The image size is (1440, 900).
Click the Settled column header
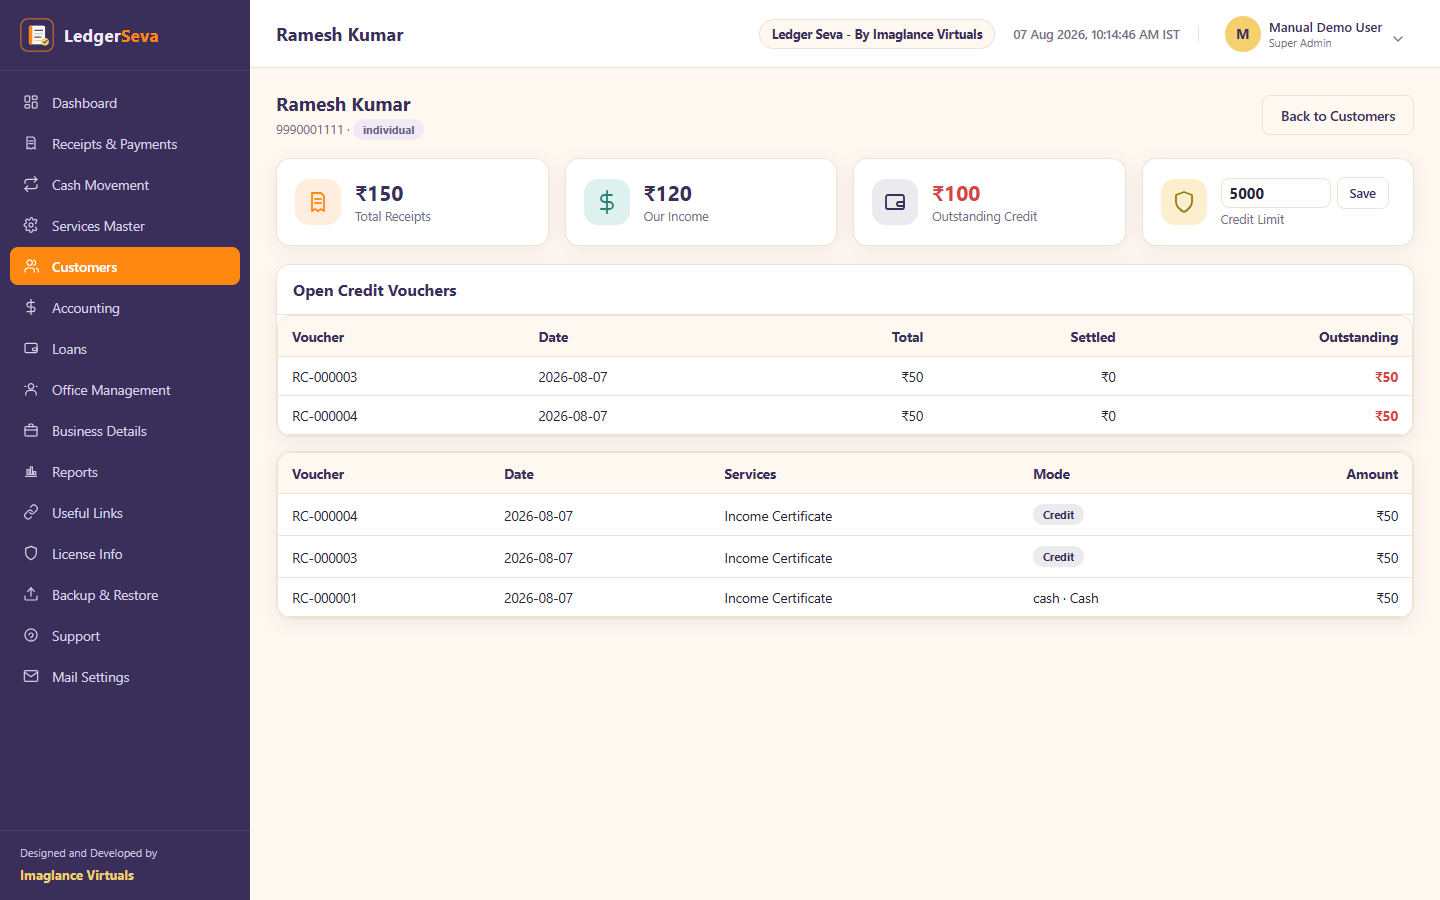click(x=1092, y=337)
